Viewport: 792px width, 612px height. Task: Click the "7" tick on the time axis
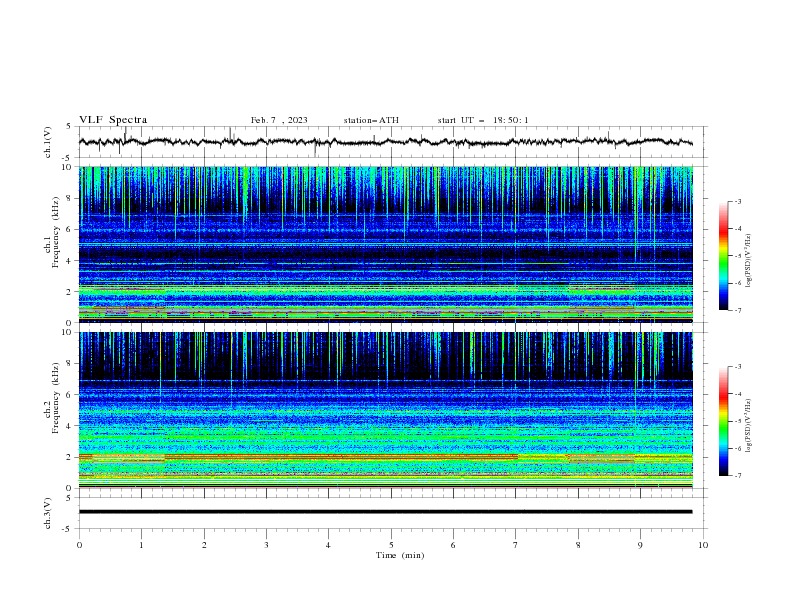(x=516, y=545)
